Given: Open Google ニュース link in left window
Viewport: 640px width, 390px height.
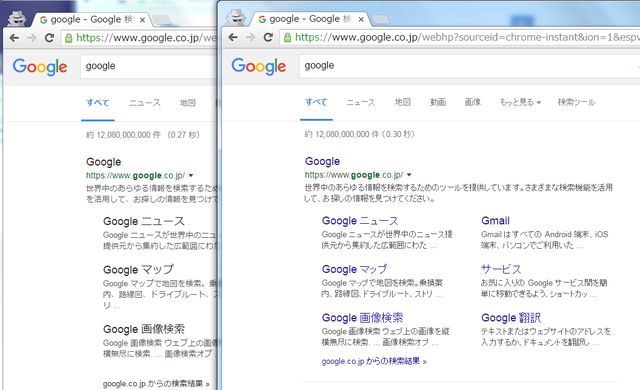Looking at the screenshot, I should [144, 222].
